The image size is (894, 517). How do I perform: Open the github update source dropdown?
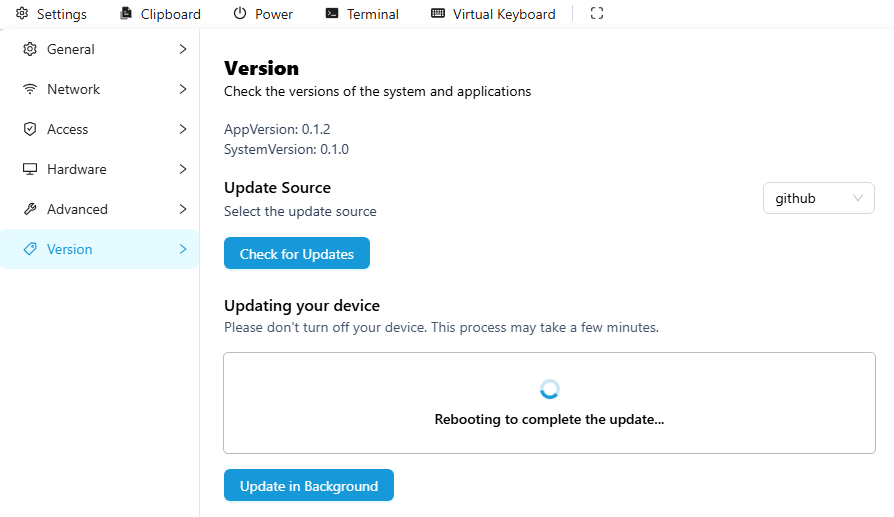[x=818, y=198]
